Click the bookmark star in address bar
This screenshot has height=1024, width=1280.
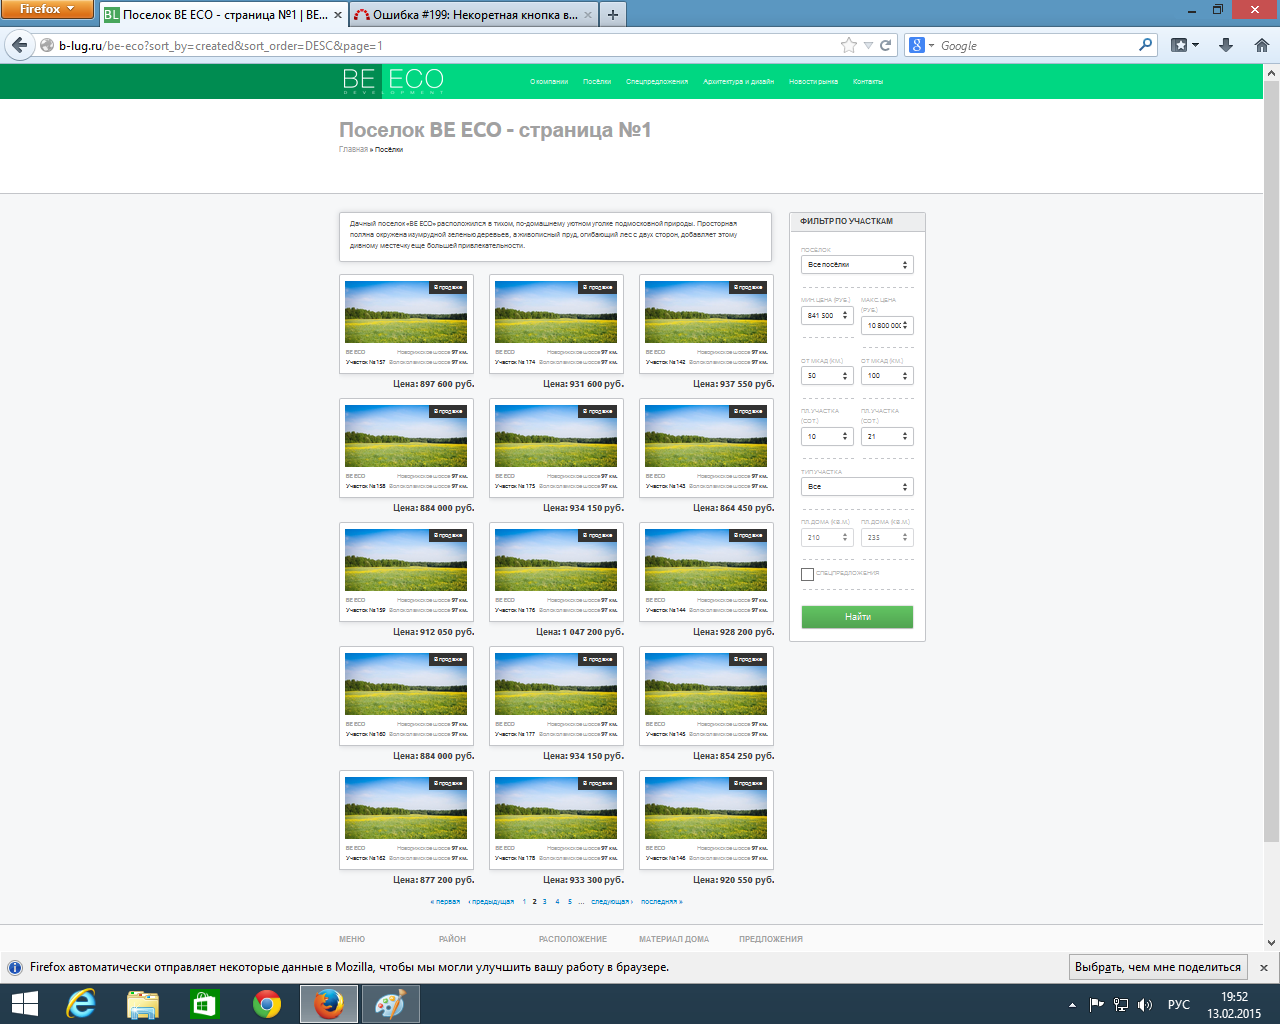849,45
